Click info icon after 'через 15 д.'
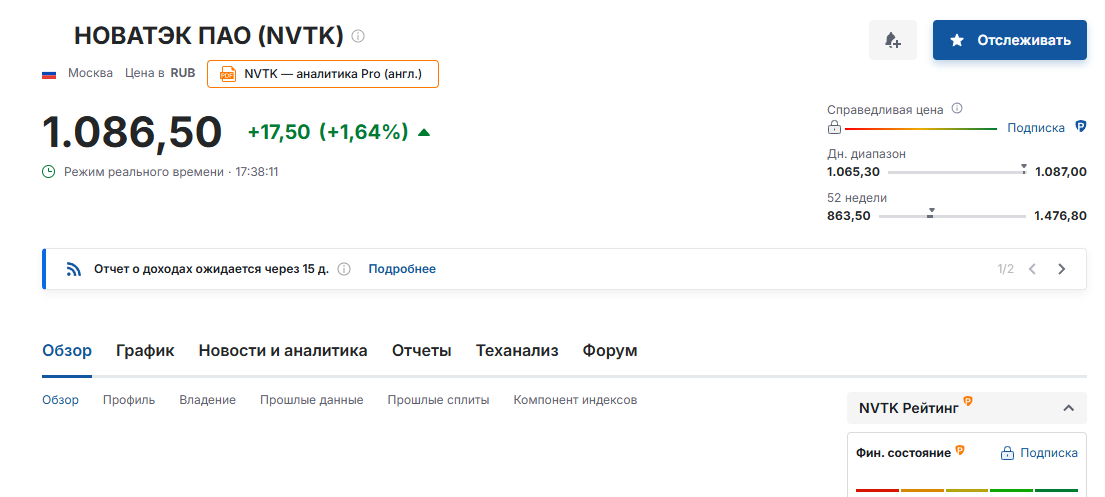The image size is (1105, 497). (x=344, y=269)
